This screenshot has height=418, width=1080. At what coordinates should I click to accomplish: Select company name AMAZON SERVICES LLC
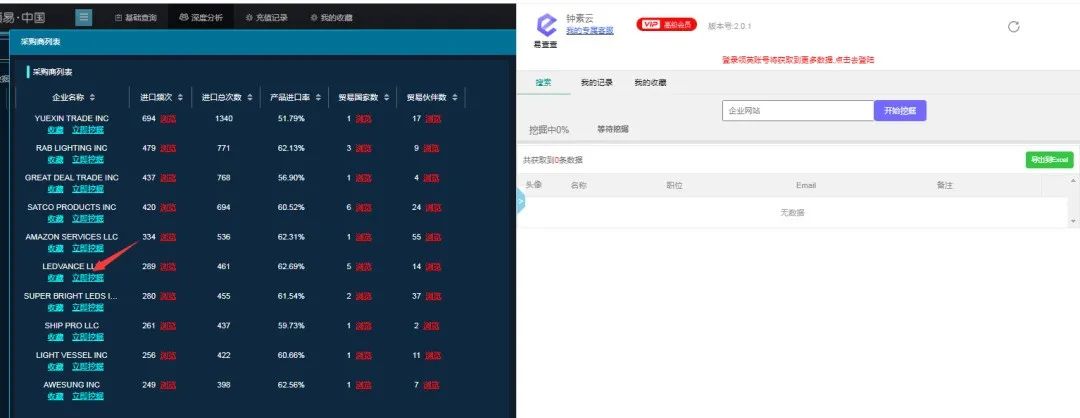[x=72, y=237]
